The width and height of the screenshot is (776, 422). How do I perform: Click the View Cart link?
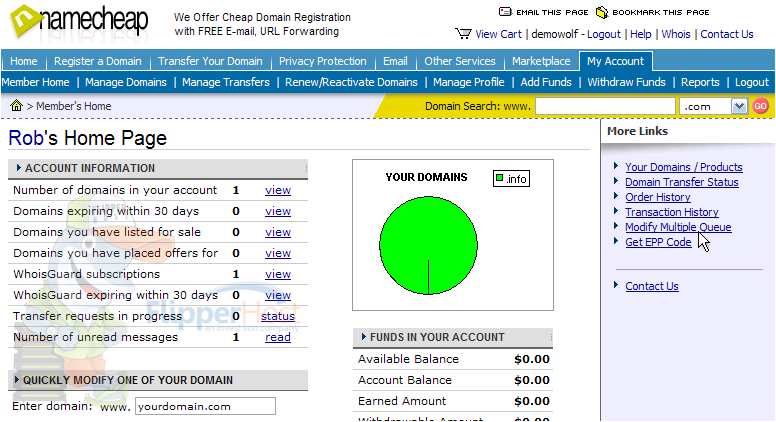pos(498,34)
